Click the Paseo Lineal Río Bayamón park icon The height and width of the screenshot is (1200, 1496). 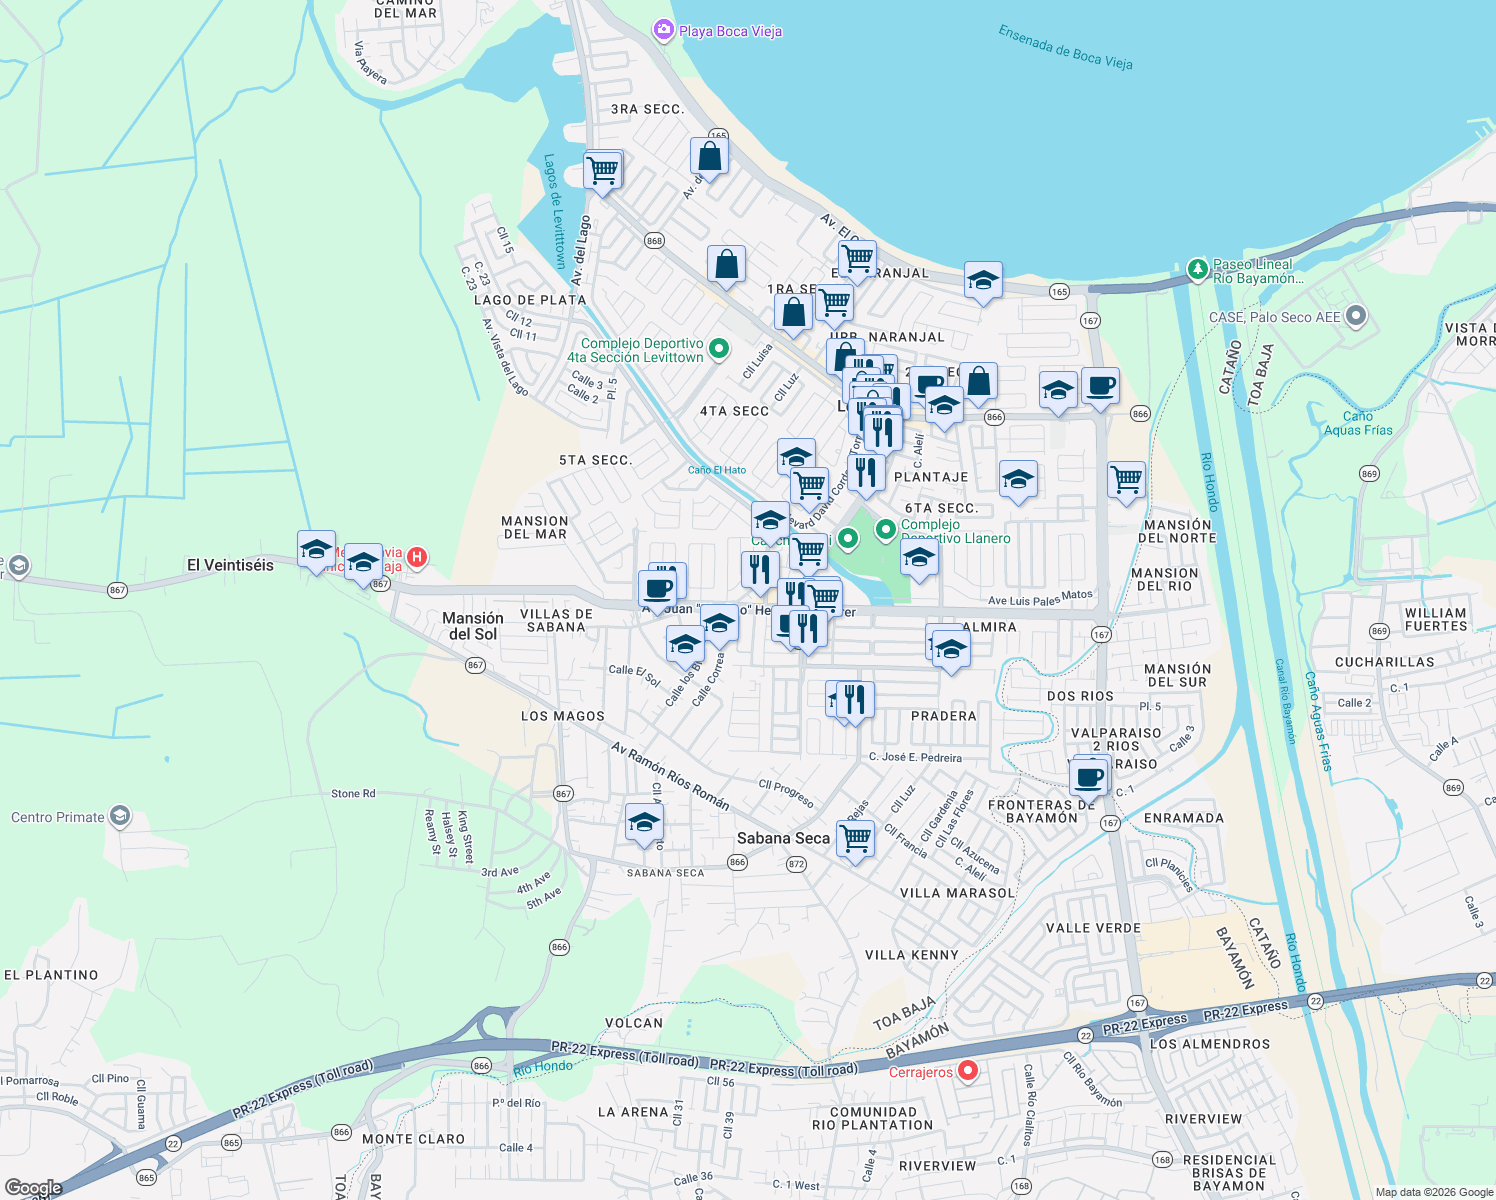click(x=1197, y=270)
